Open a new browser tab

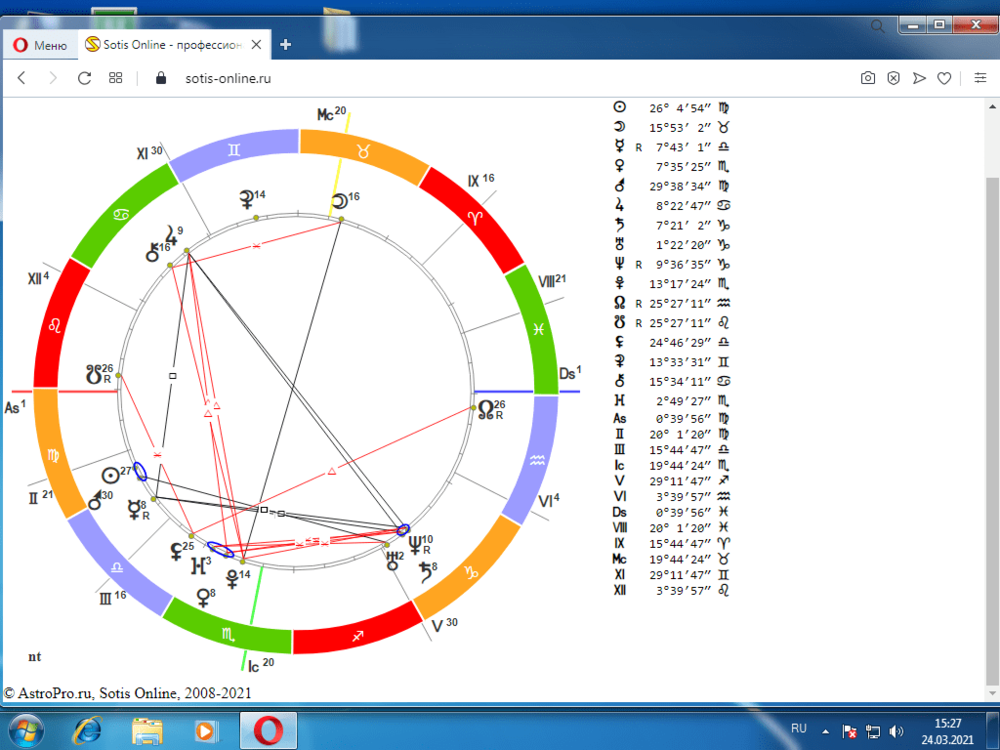click(x=286, y=45)
